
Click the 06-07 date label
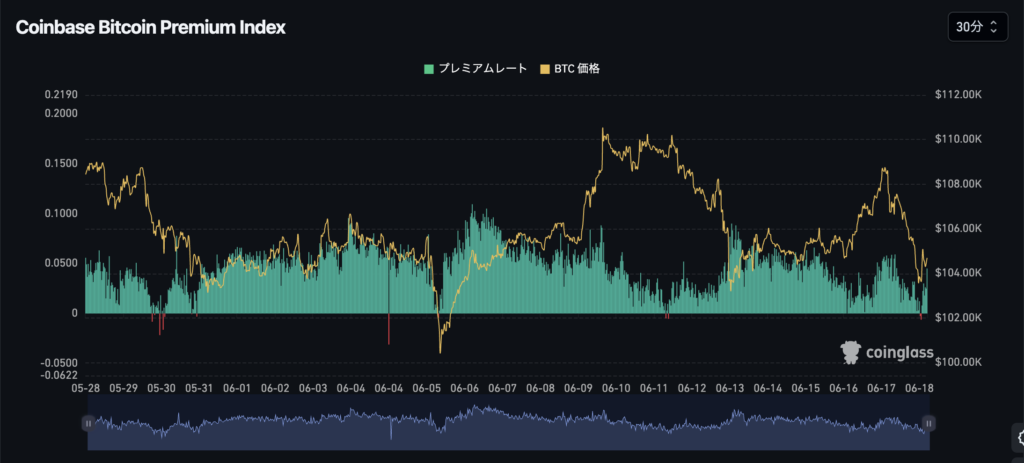point(502,388)
